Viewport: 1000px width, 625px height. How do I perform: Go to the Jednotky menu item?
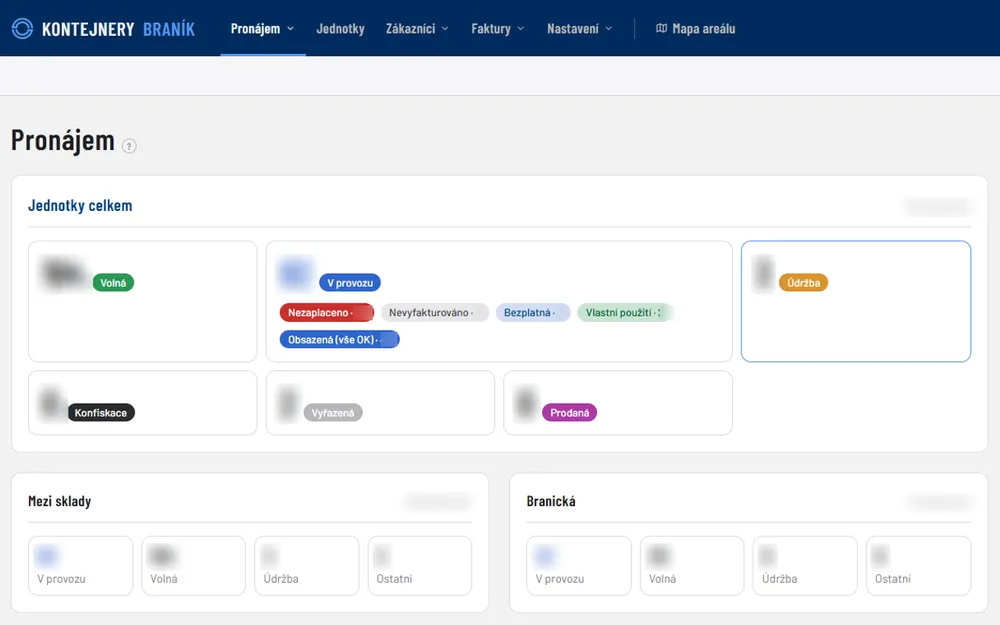(341, 29)
